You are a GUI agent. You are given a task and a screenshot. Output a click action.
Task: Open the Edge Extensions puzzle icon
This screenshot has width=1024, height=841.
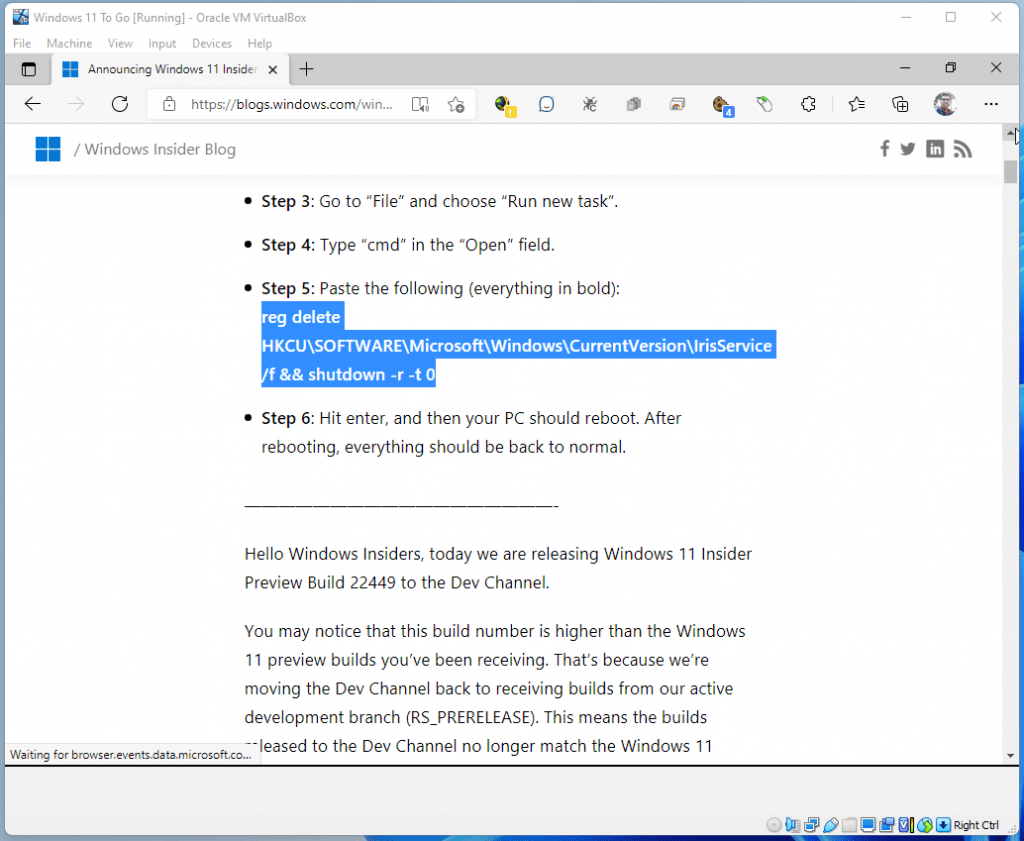(809, 104)
